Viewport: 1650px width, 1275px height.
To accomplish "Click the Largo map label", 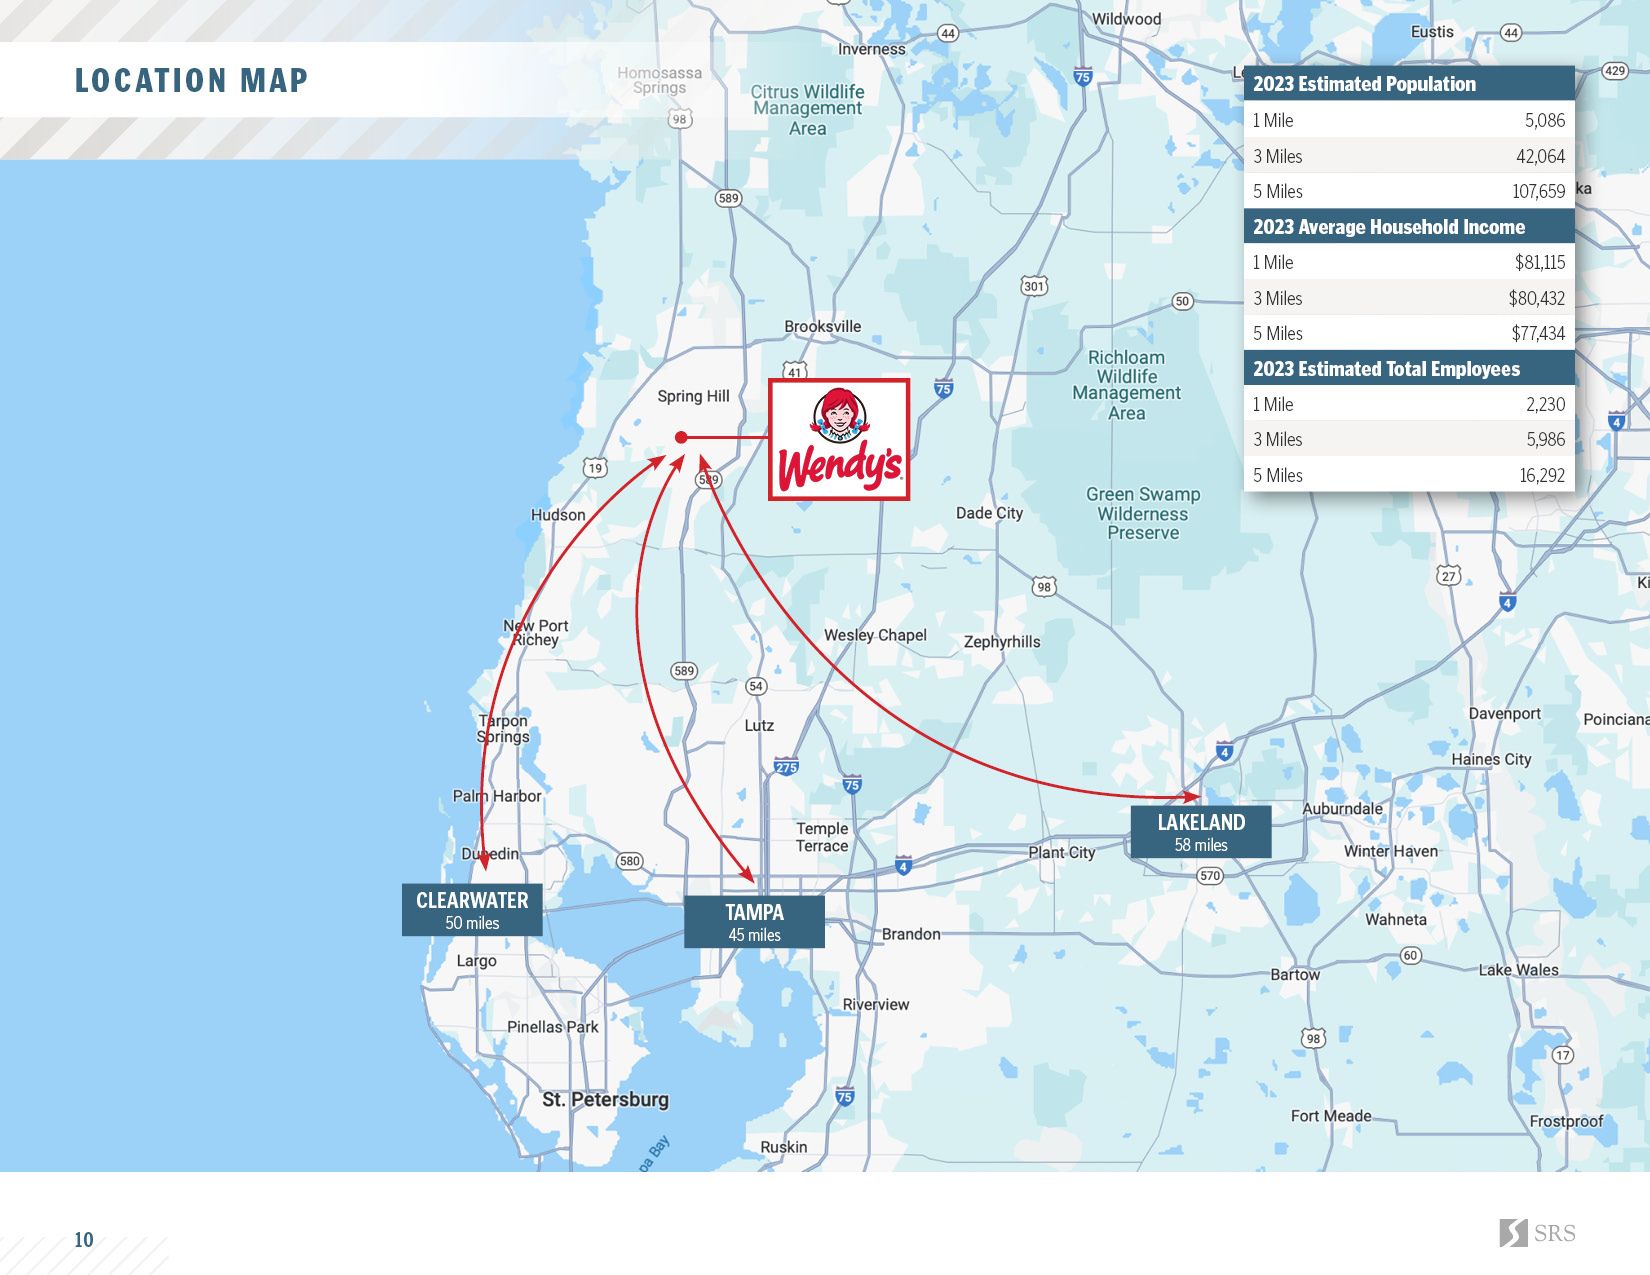I will pyautogui.click(x=476, y=961).
